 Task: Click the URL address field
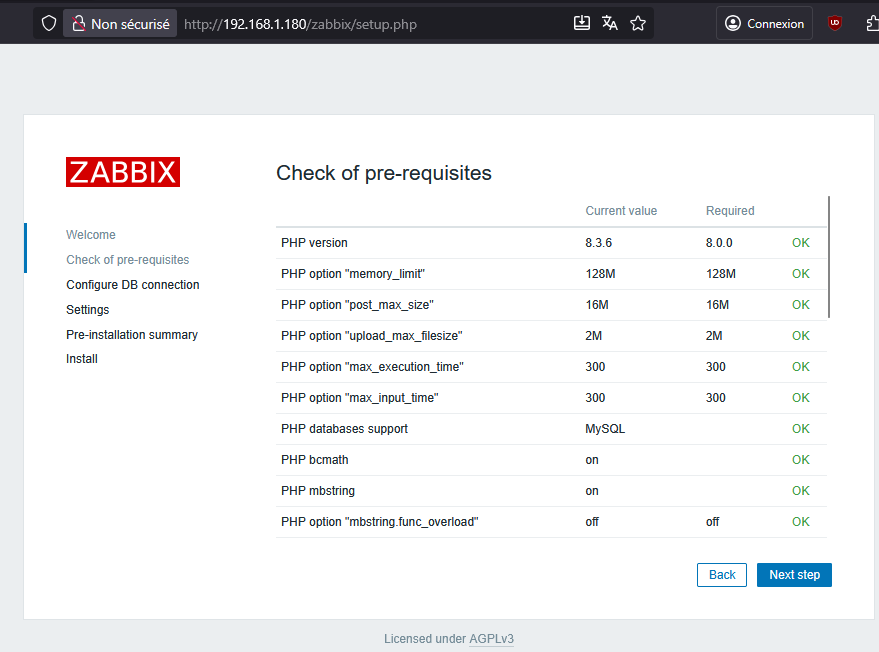click(x=370, y=24)
